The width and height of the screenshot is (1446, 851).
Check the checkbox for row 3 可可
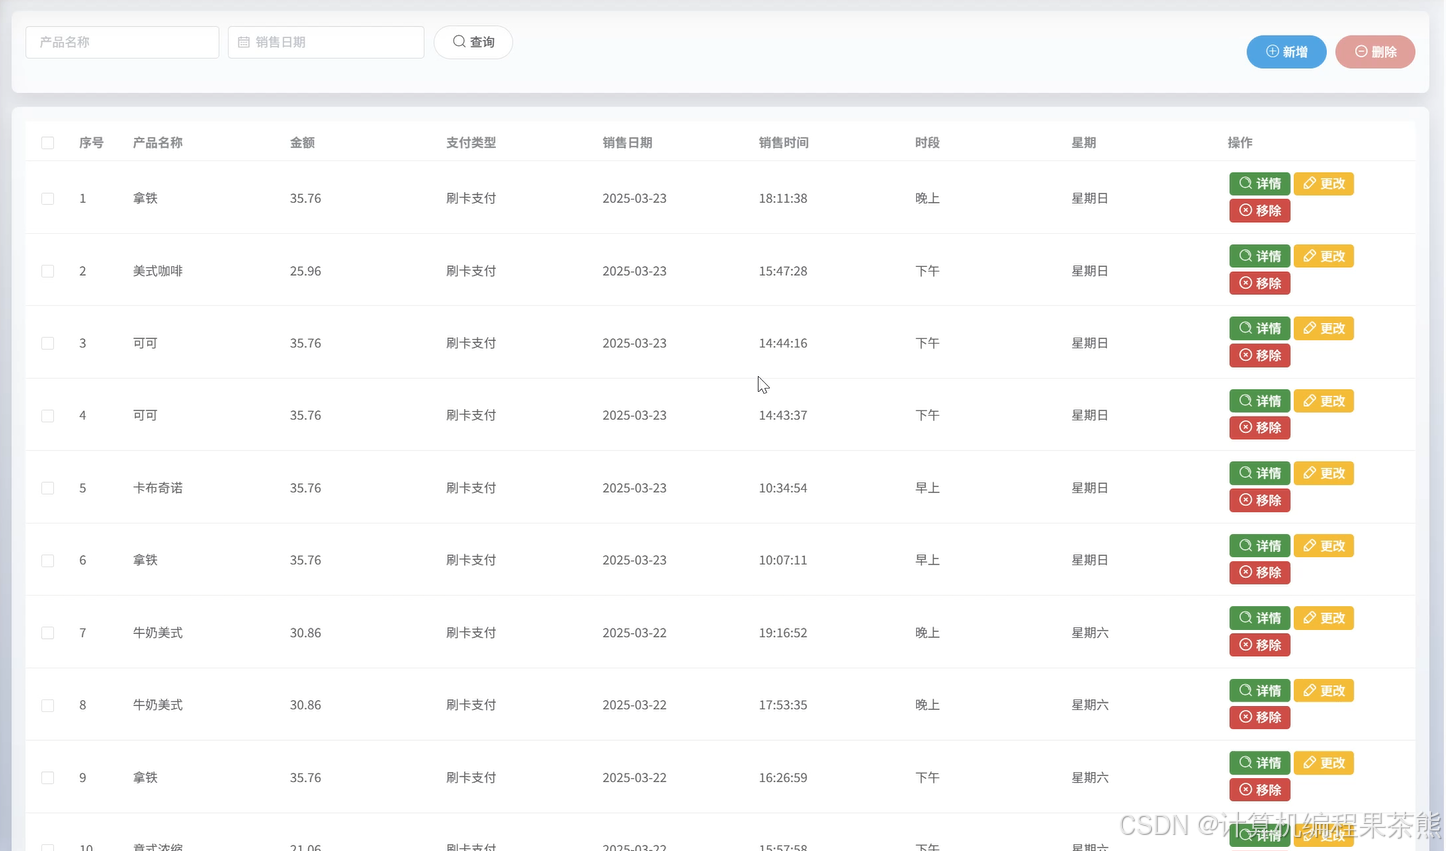tap(47, 343)
